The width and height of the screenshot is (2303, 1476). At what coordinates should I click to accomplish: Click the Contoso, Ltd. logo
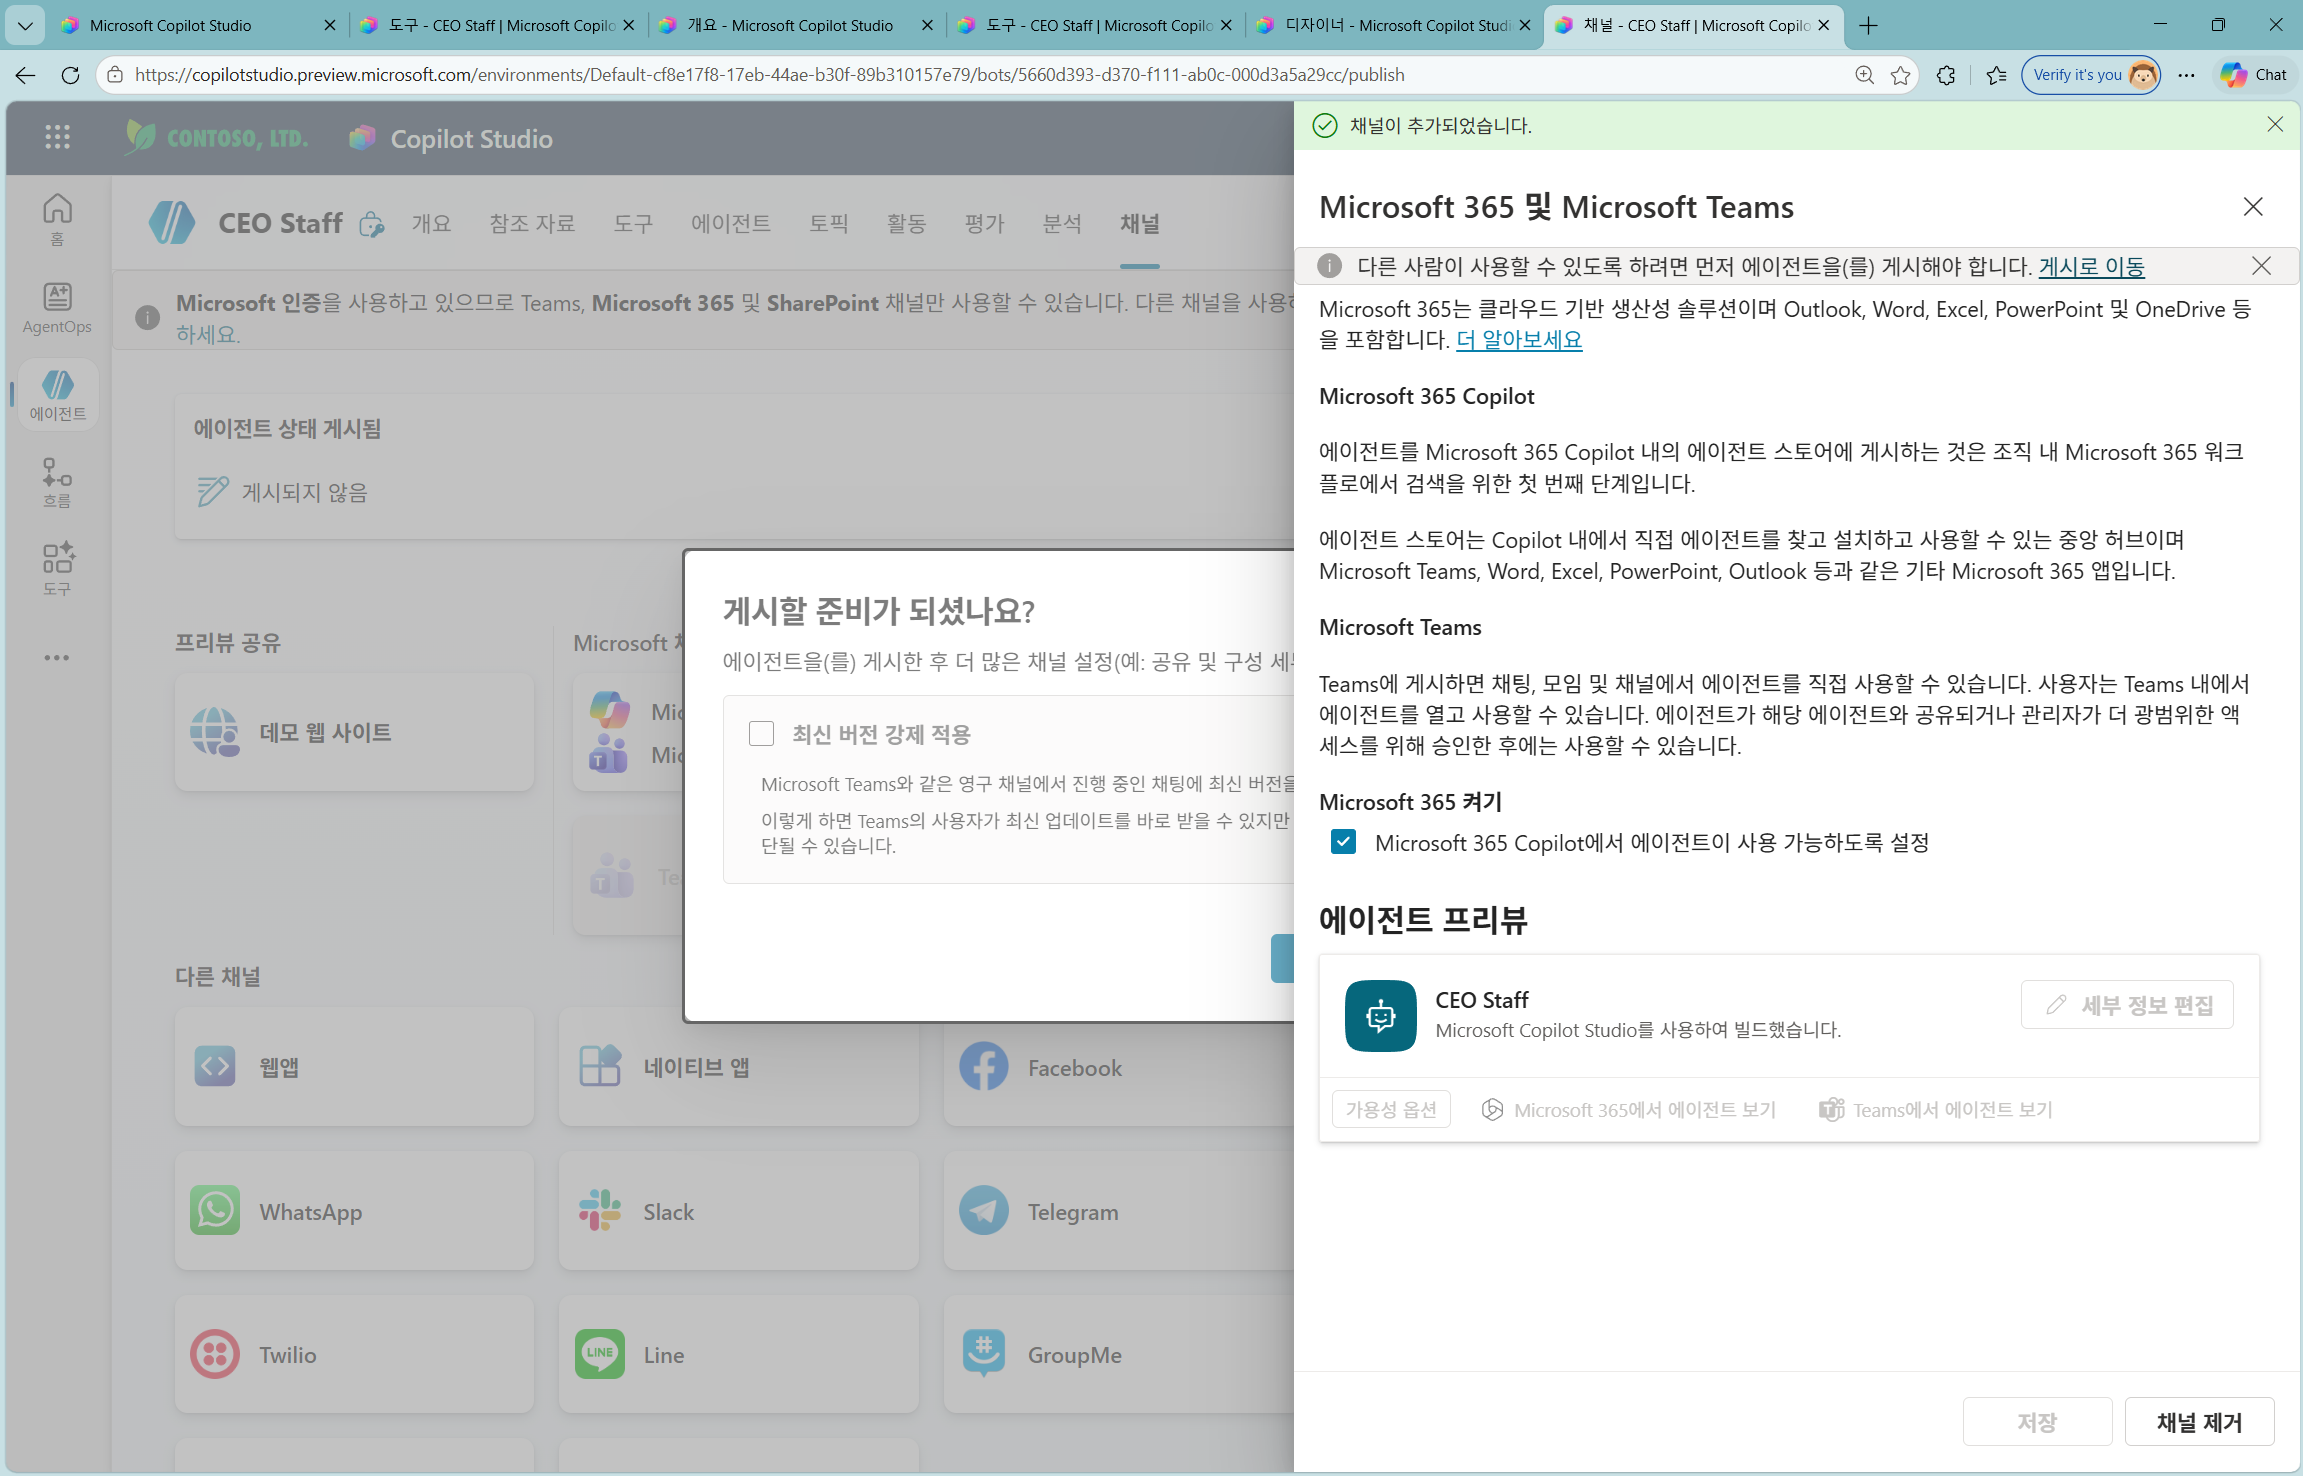pyautogui.click(x=217, y=138)
